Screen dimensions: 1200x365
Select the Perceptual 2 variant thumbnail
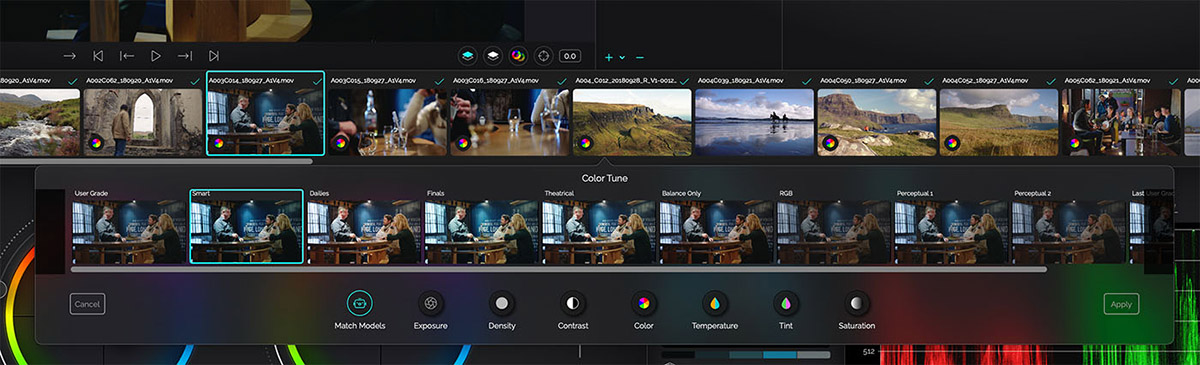point(1069,232)
